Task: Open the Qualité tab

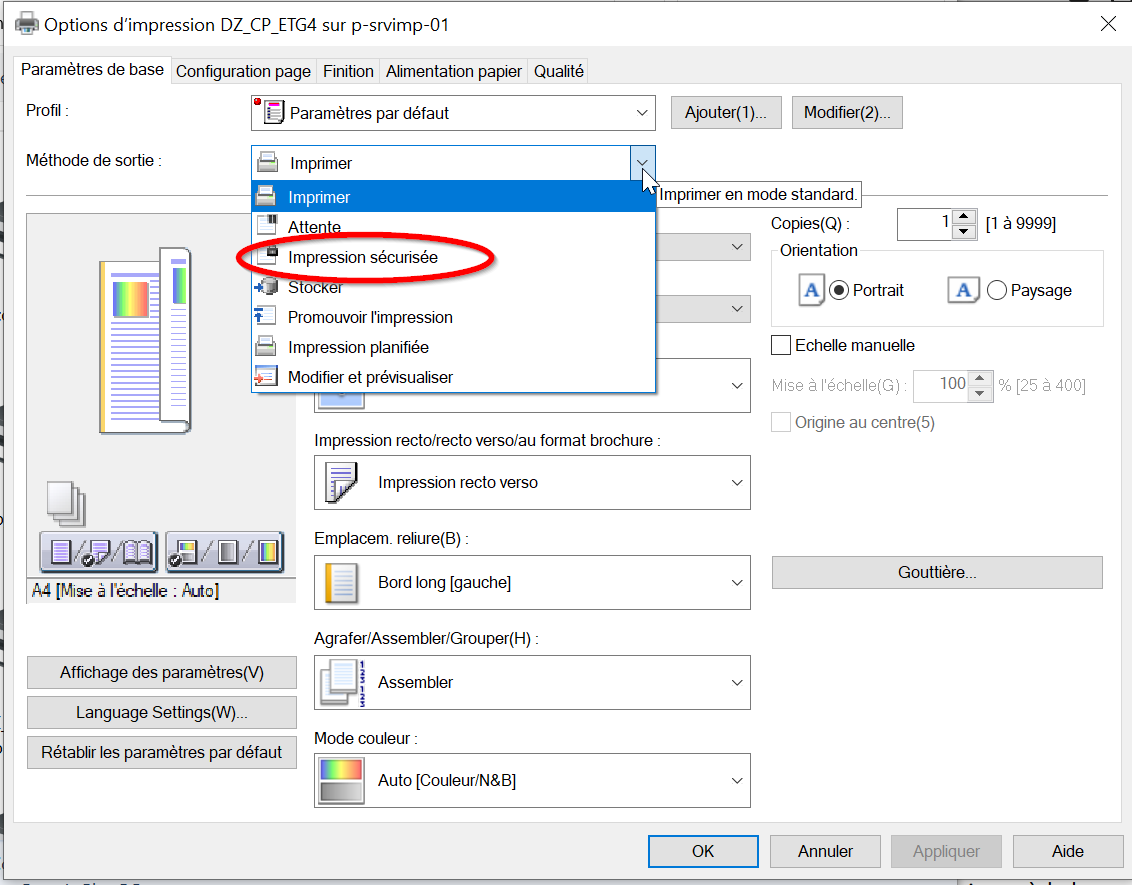Action: (558, 71)
